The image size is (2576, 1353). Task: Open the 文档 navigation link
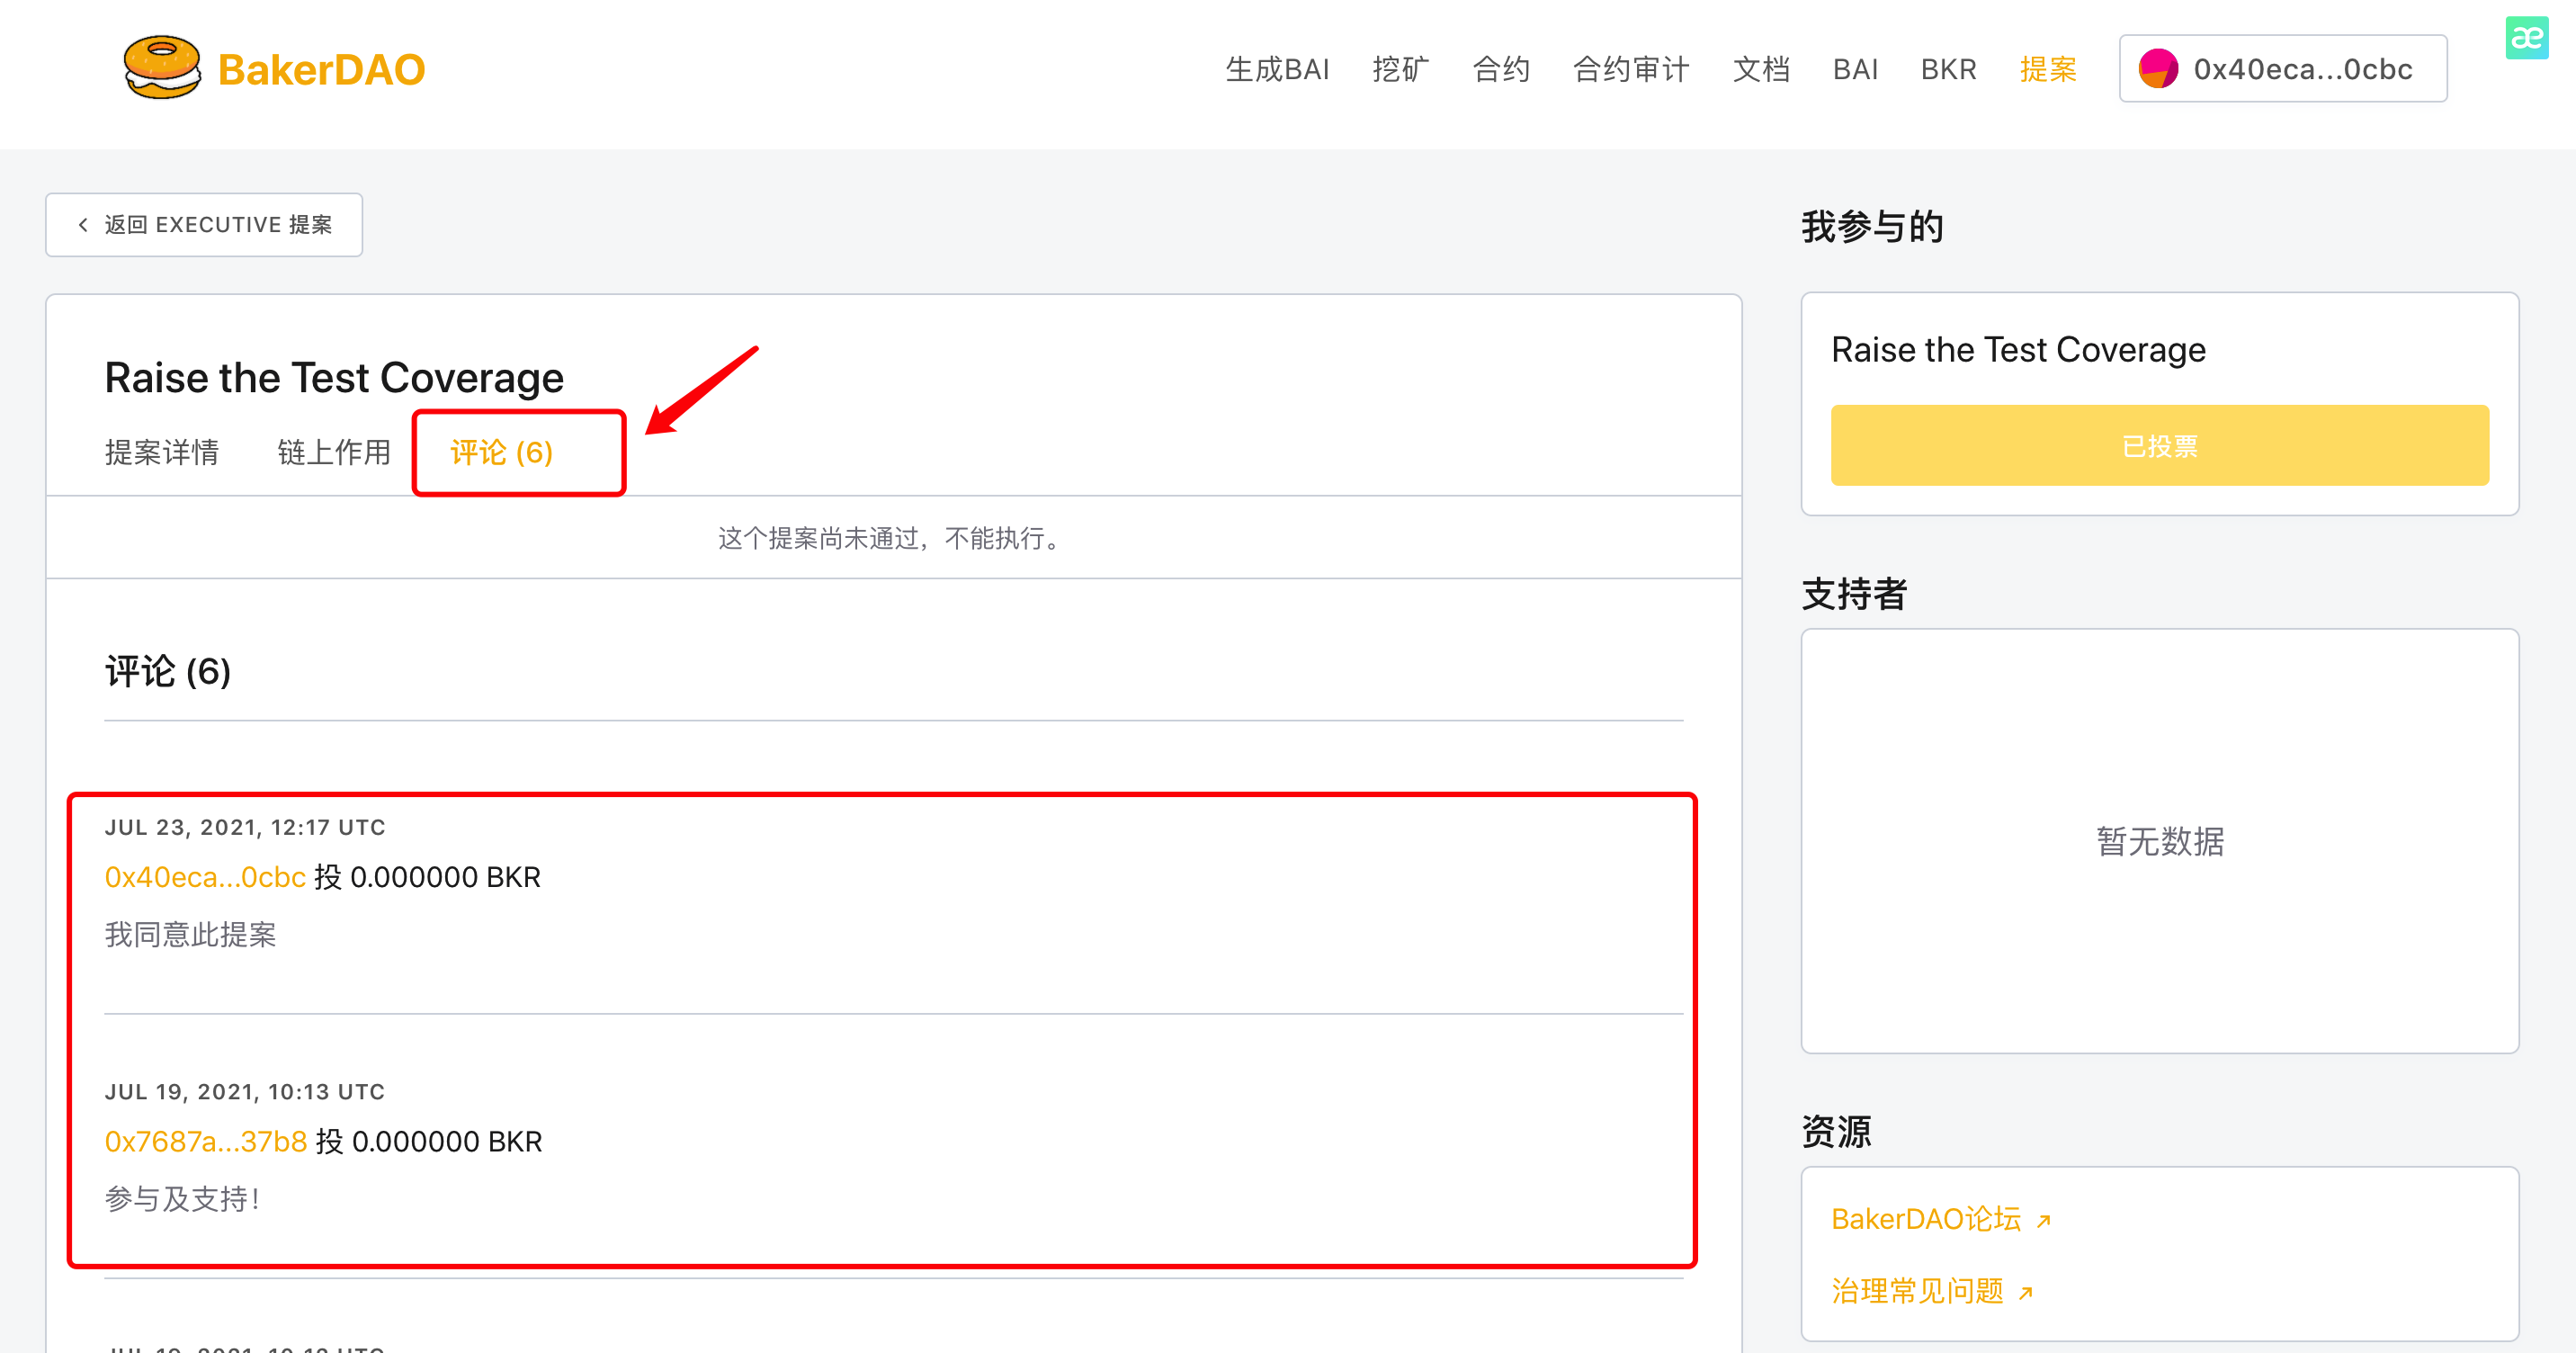[1761, 69]
